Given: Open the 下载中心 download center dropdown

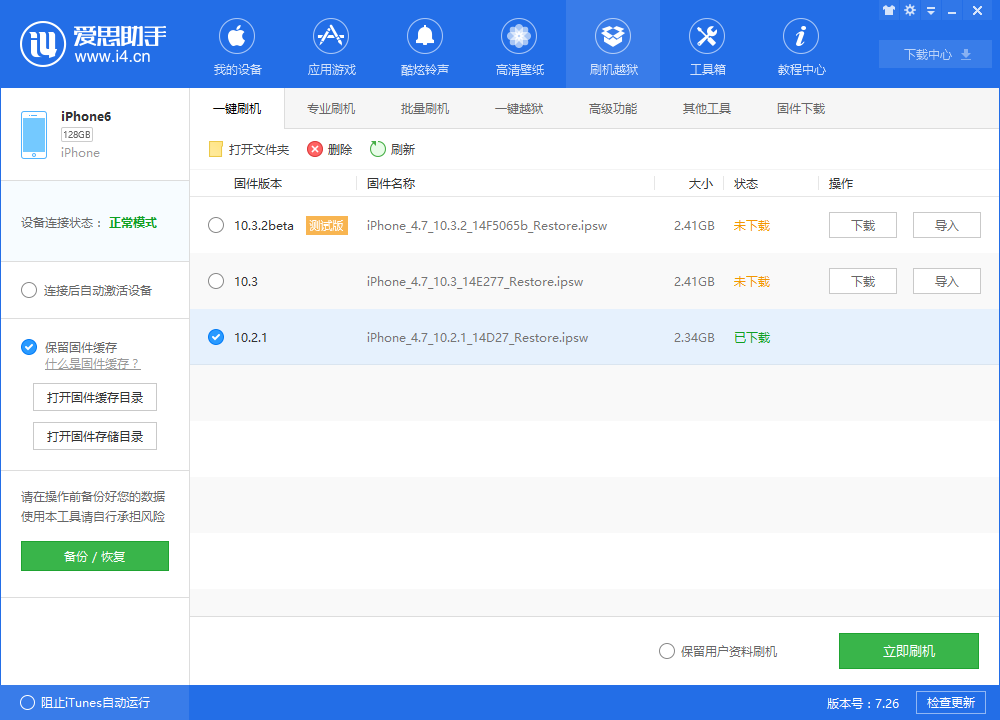Looking at the screenshot, I should [934, 54].
